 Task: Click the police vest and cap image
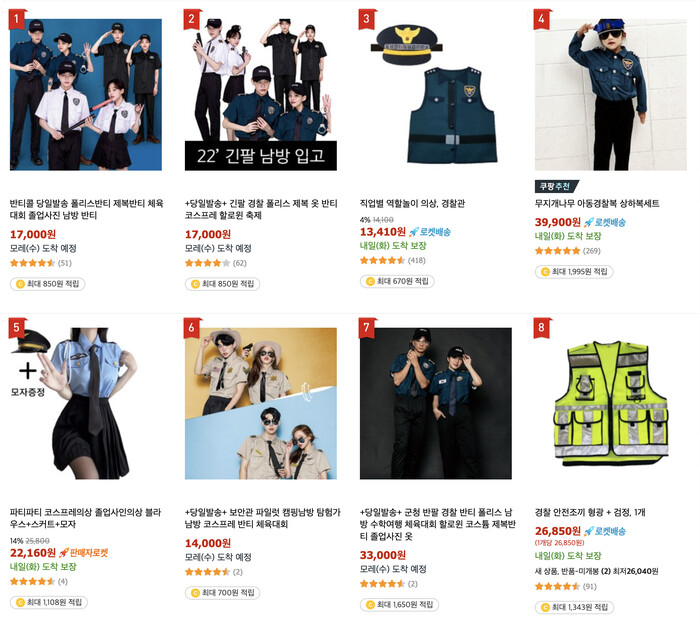point(436,94)
